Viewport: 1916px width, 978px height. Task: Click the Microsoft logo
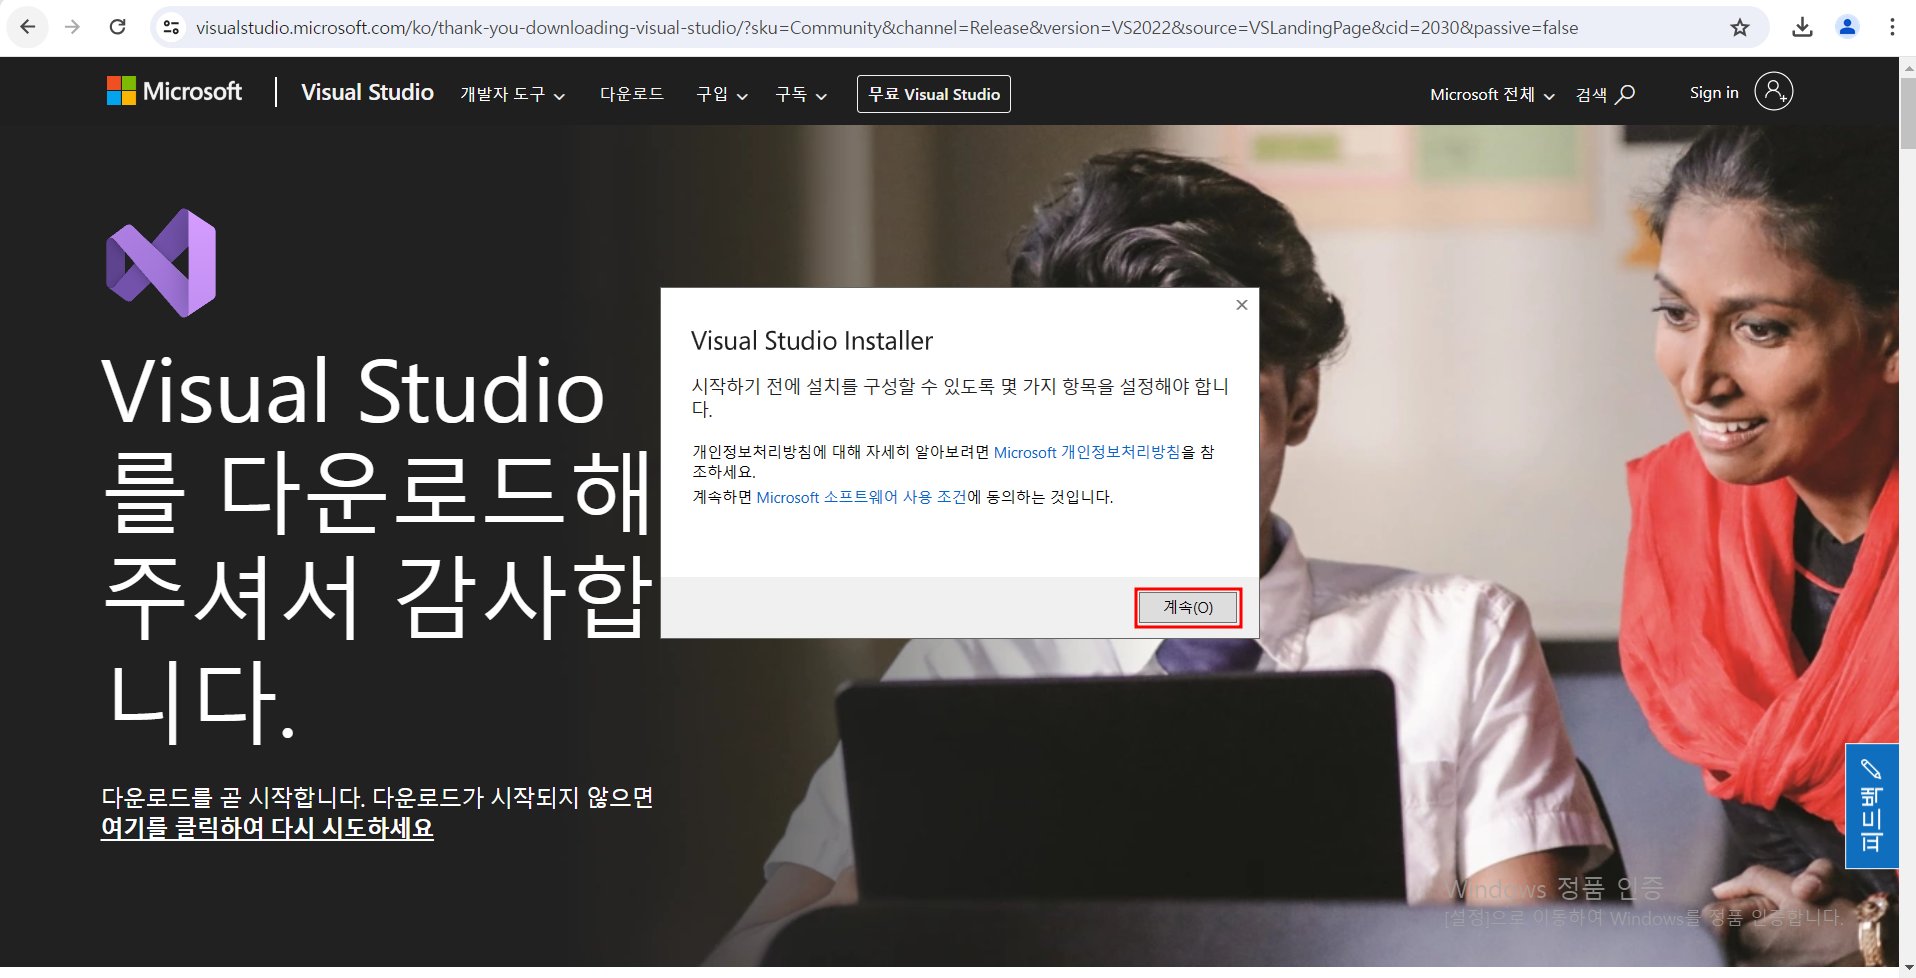pos(174,91)
